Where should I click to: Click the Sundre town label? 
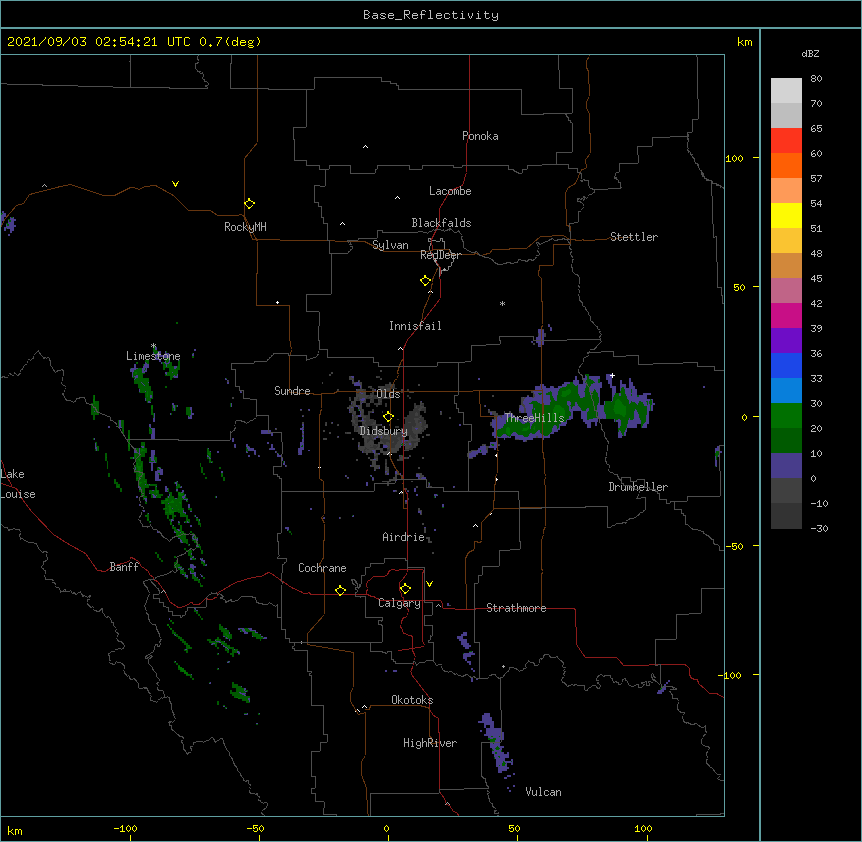292,391
